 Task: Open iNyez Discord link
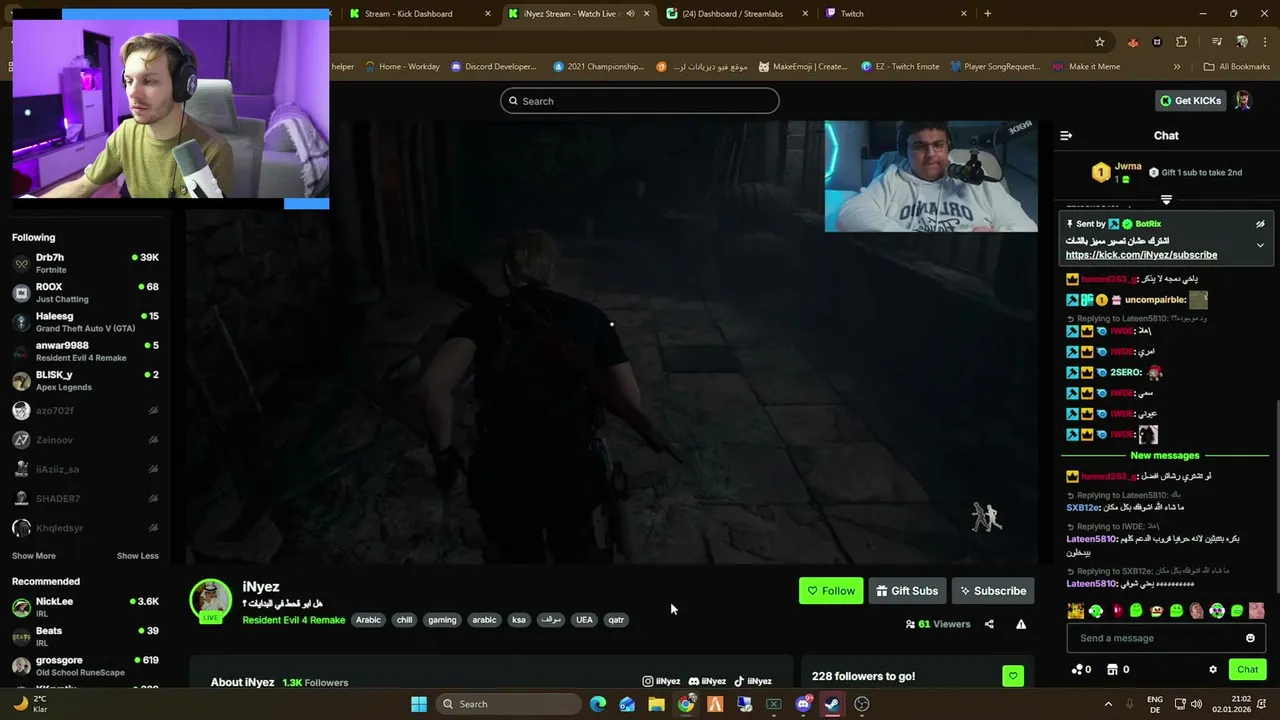[x=707, y=681]
